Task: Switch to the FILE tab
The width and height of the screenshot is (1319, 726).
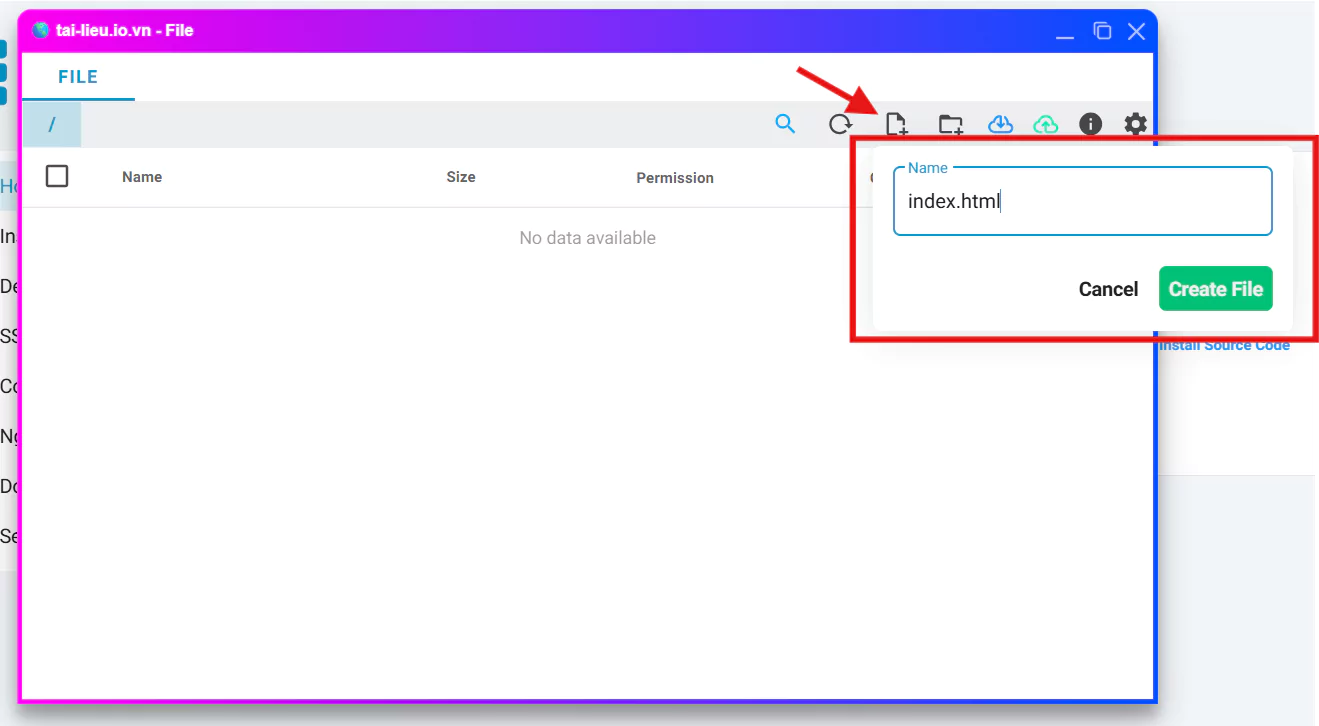Action: [78, 77]
